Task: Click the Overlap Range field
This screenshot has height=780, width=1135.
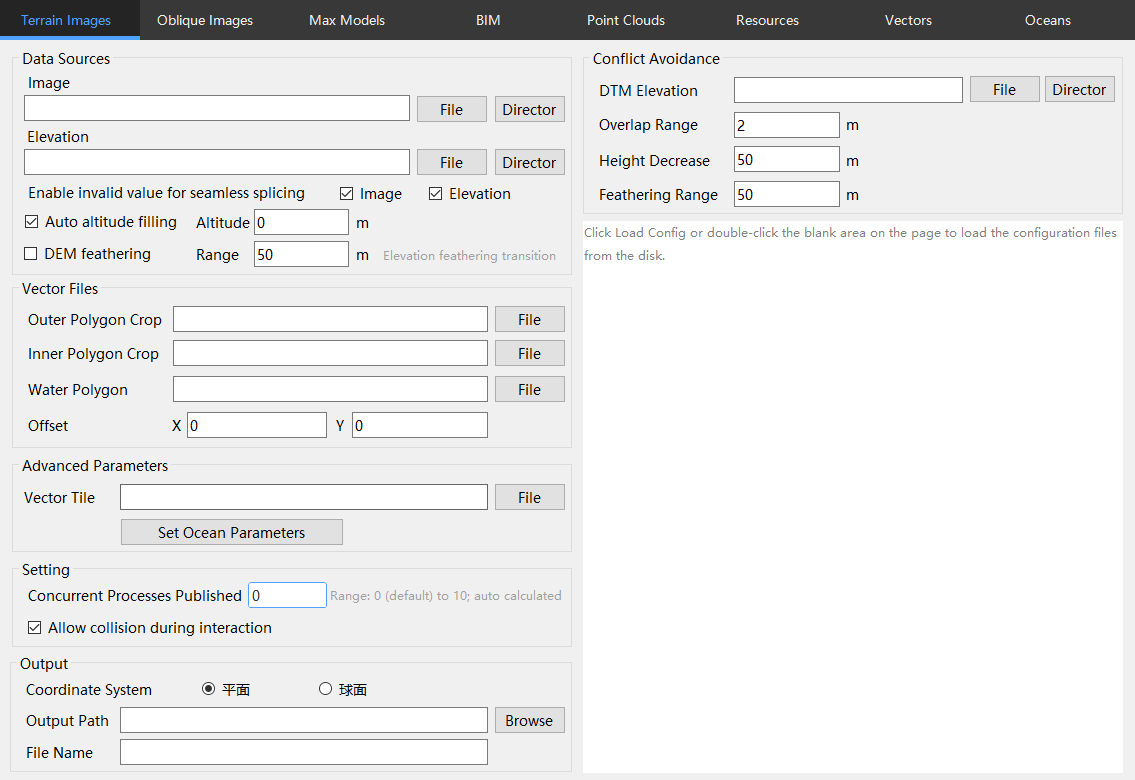Action: pyautogui.click(x=787, y=125)
